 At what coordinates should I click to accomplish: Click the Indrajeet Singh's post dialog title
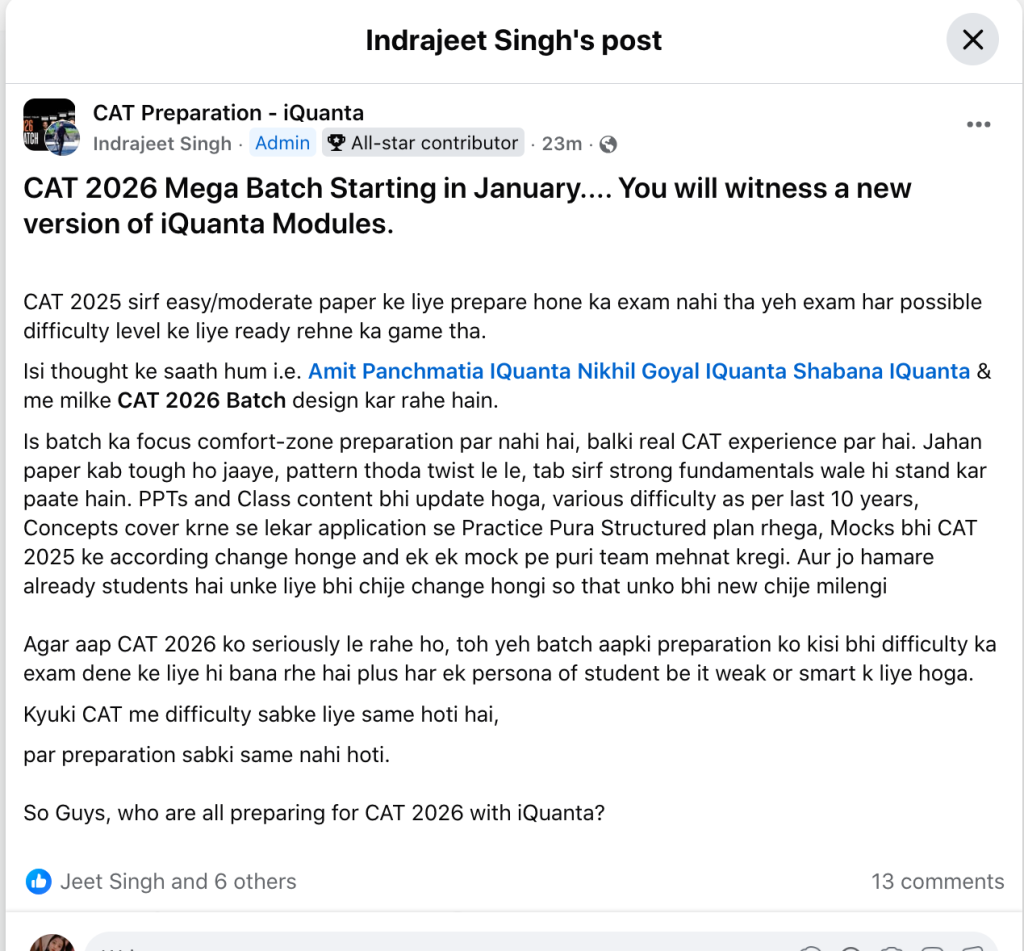513,40
